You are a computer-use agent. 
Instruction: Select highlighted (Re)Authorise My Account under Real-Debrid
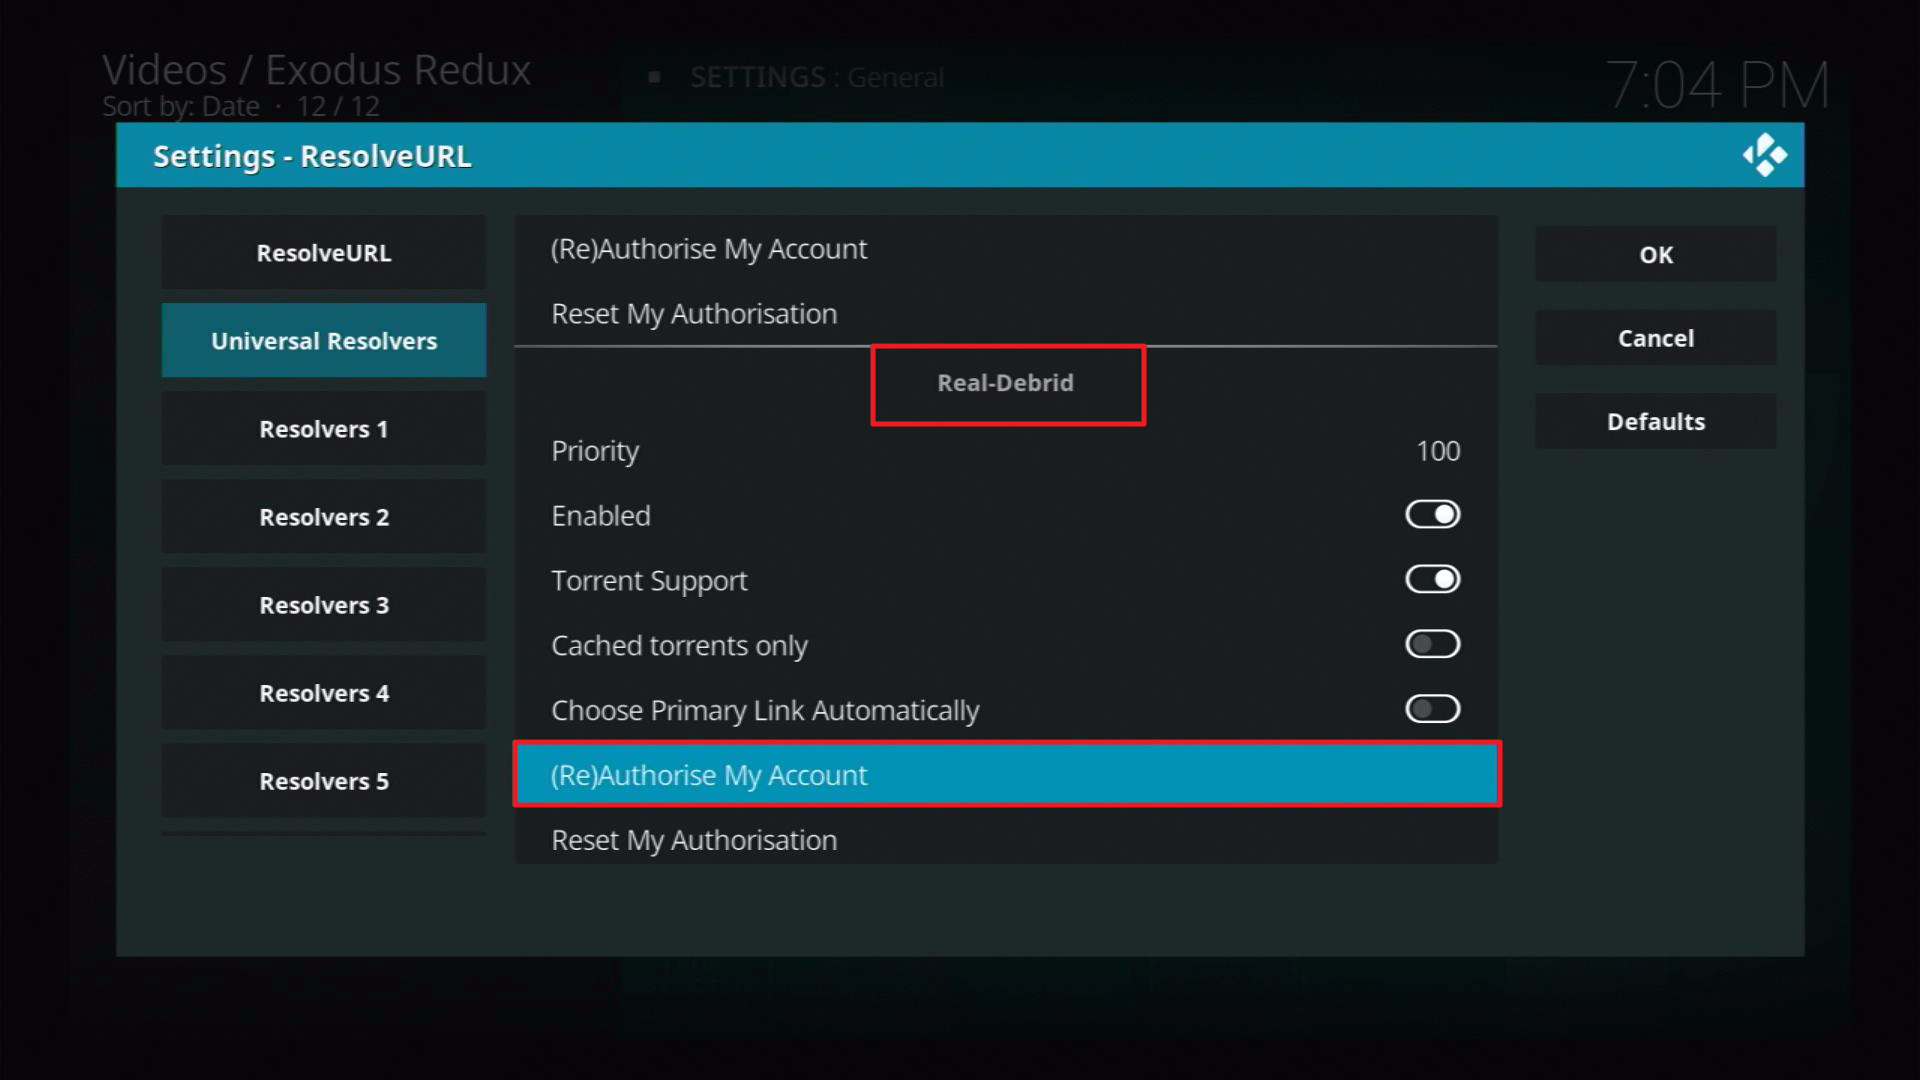point(1006,775)
